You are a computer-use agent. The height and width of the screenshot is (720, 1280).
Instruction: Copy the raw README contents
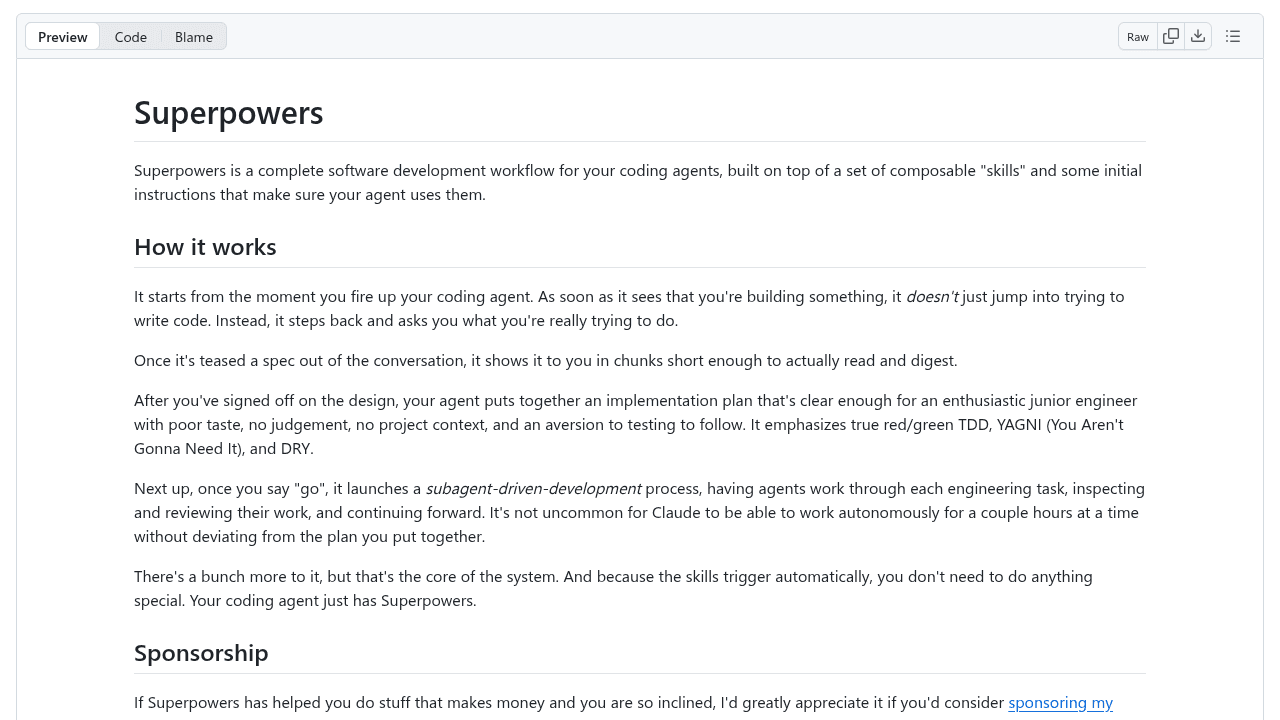click(x=1171, y=36)
